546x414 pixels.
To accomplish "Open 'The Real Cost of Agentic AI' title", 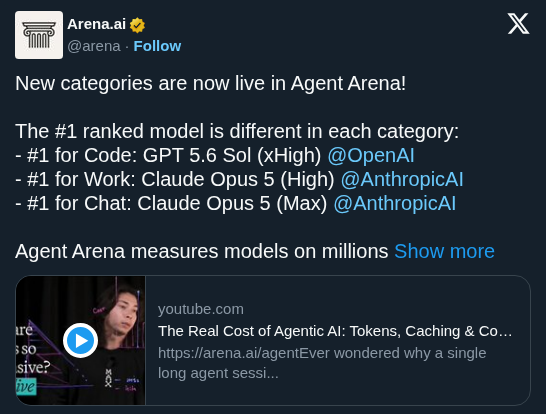I will [335, 331].
